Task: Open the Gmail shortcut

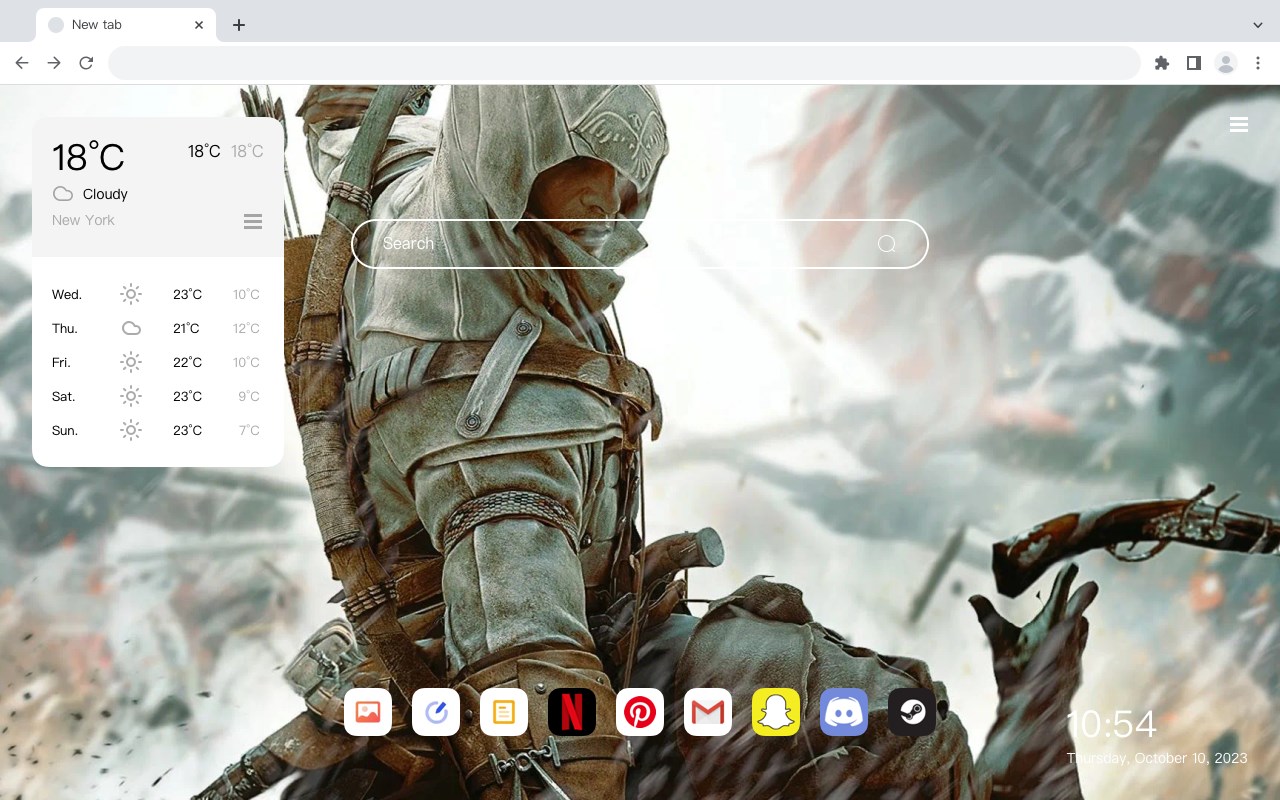Action: (x=708, y=712)
